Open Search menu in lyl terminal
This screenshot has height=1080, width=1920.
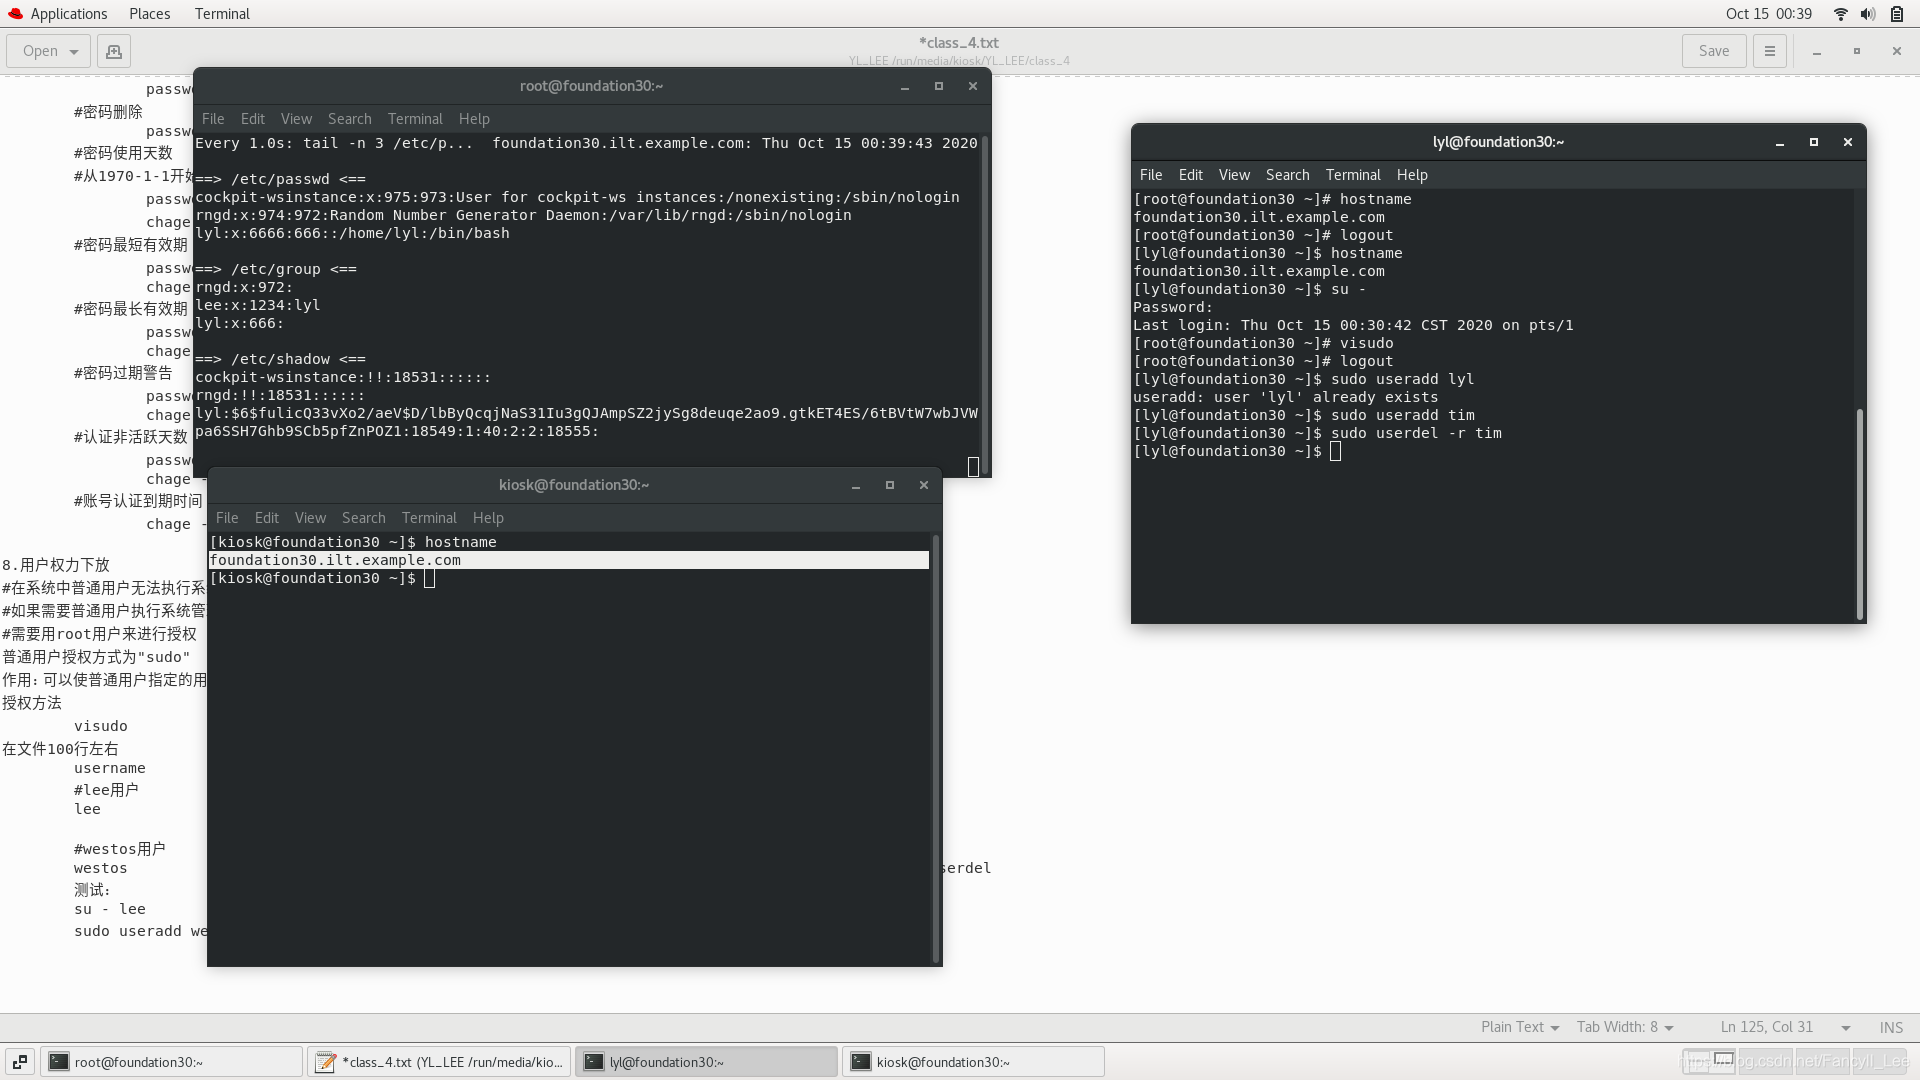[1286, 175]
